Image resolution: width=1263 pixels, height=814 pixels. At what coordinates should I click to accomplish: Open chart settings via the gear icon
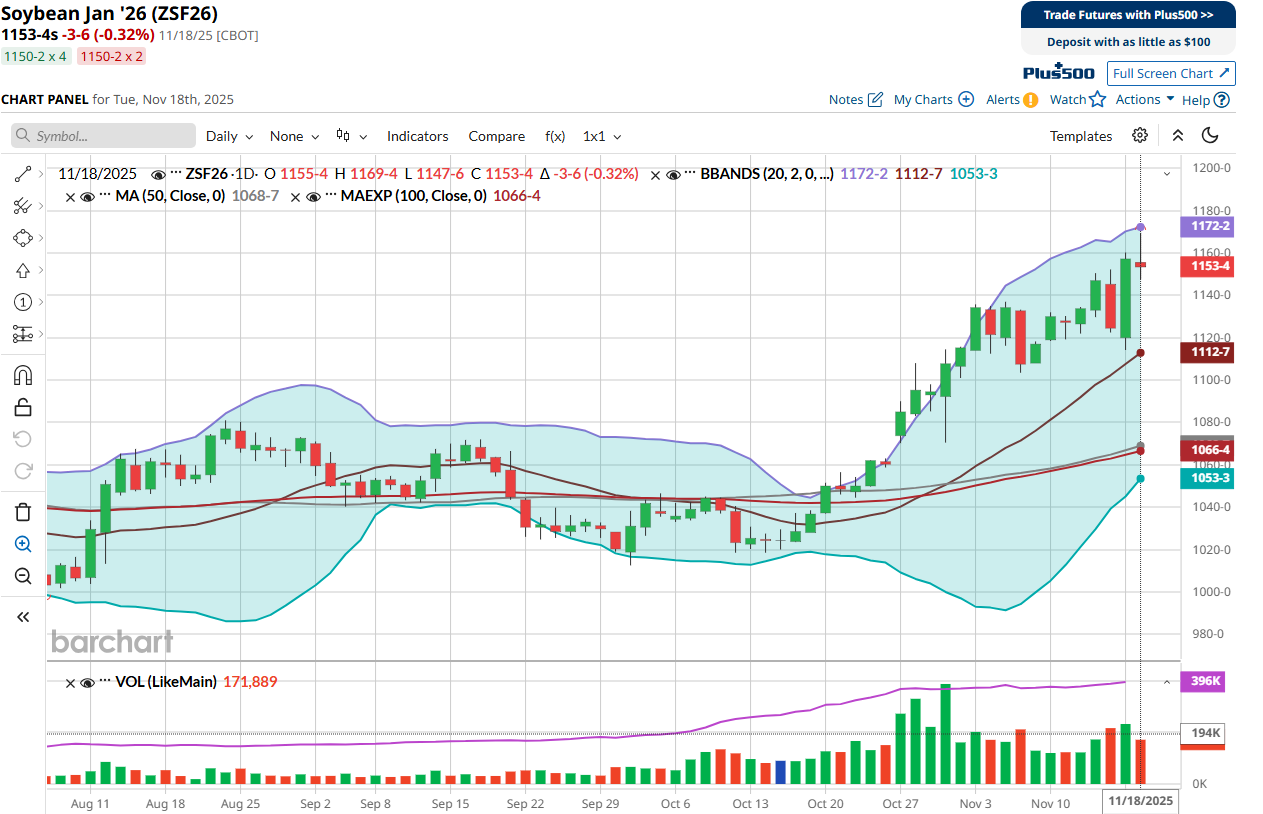(x=1140, y=135)
